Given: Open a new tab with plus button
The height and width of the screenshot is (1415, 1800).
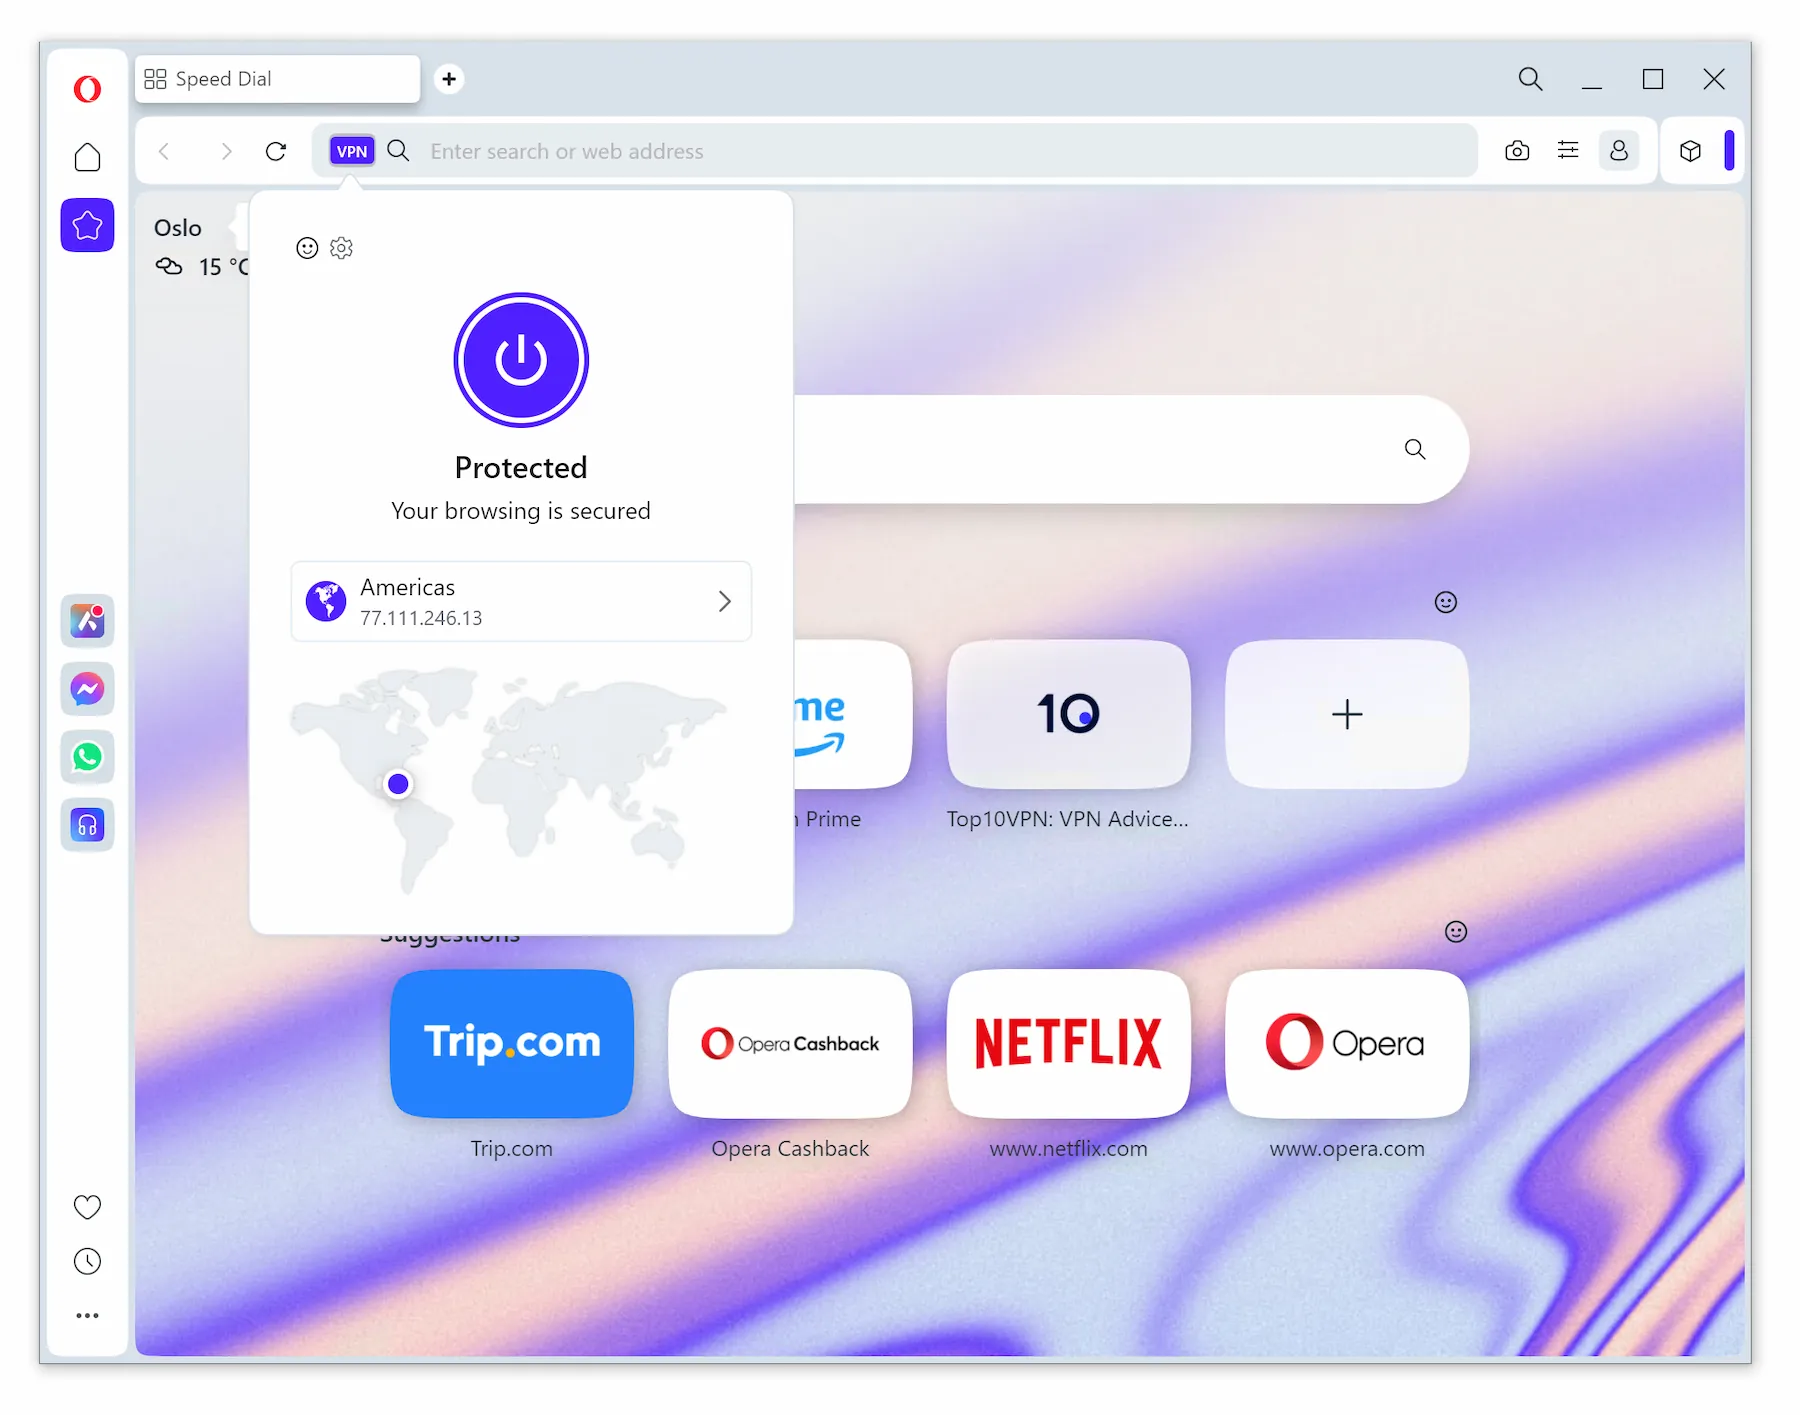Looking at the screenshot, I should tap(449, 79).
